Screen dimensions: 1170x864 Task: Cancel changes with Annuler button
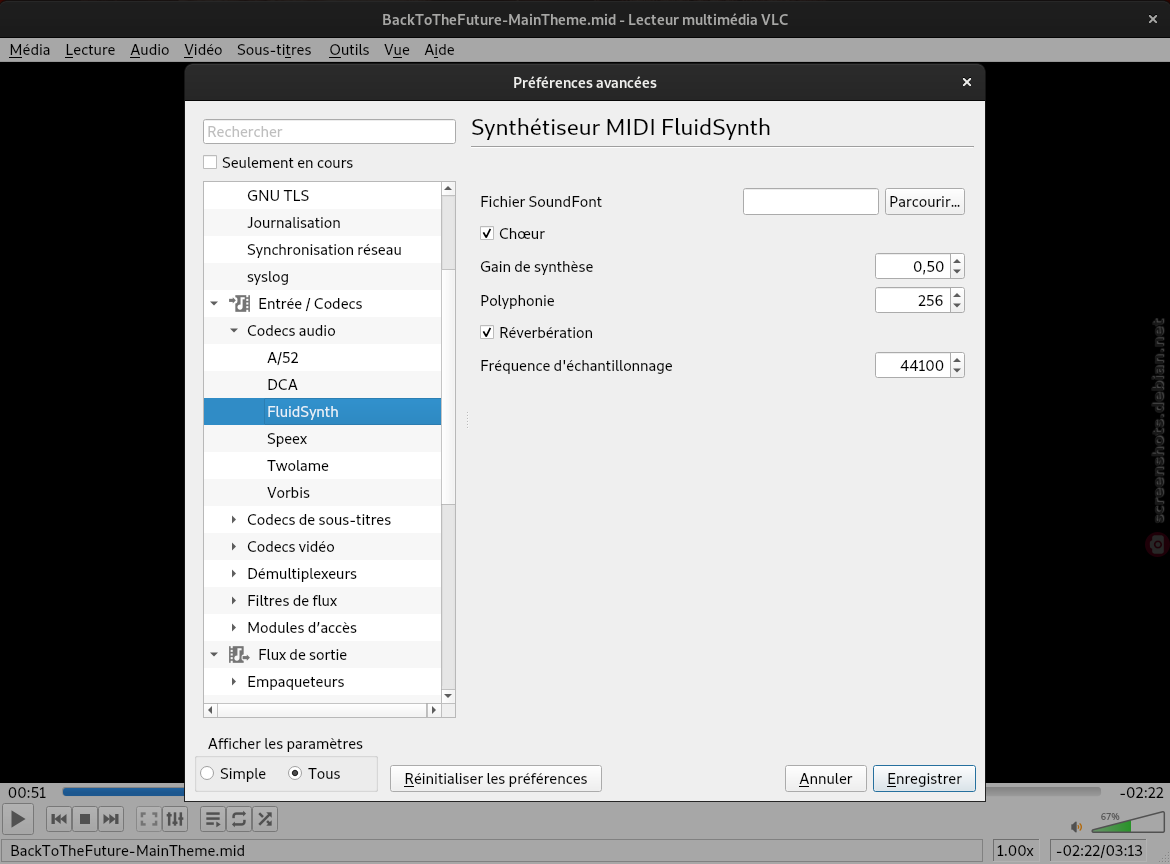click(x=825, y=778)
